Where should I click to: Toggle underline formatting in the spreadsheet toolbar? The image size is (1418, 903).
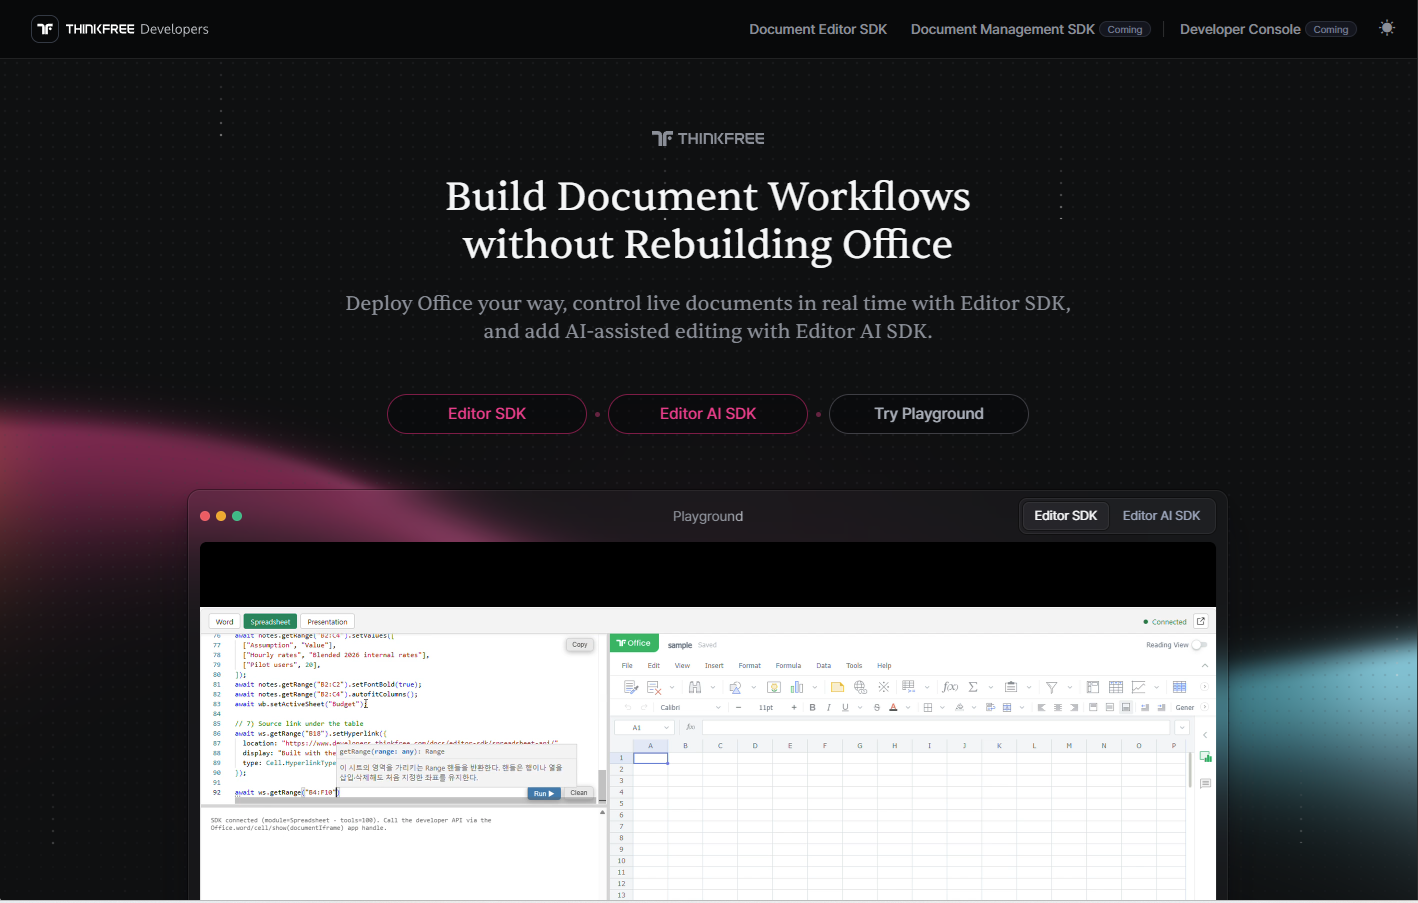coord(845,708)
